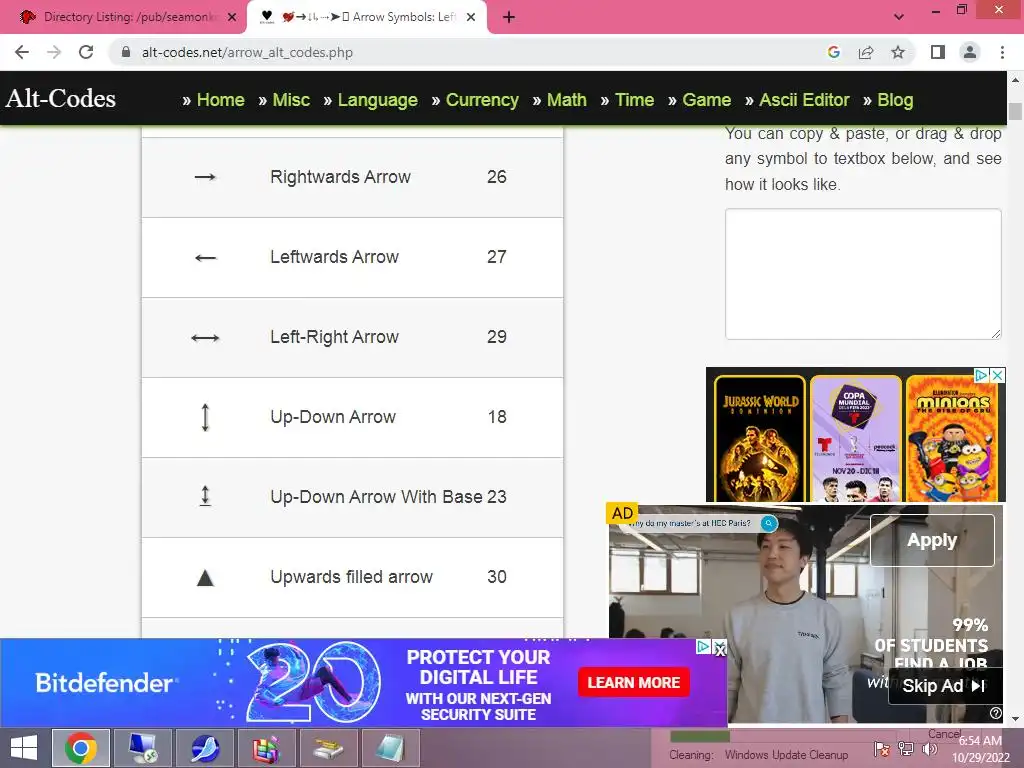The width and height of the screenshot is (1024, 768).
Task: Click the share page icon
Action: (866, 52)
